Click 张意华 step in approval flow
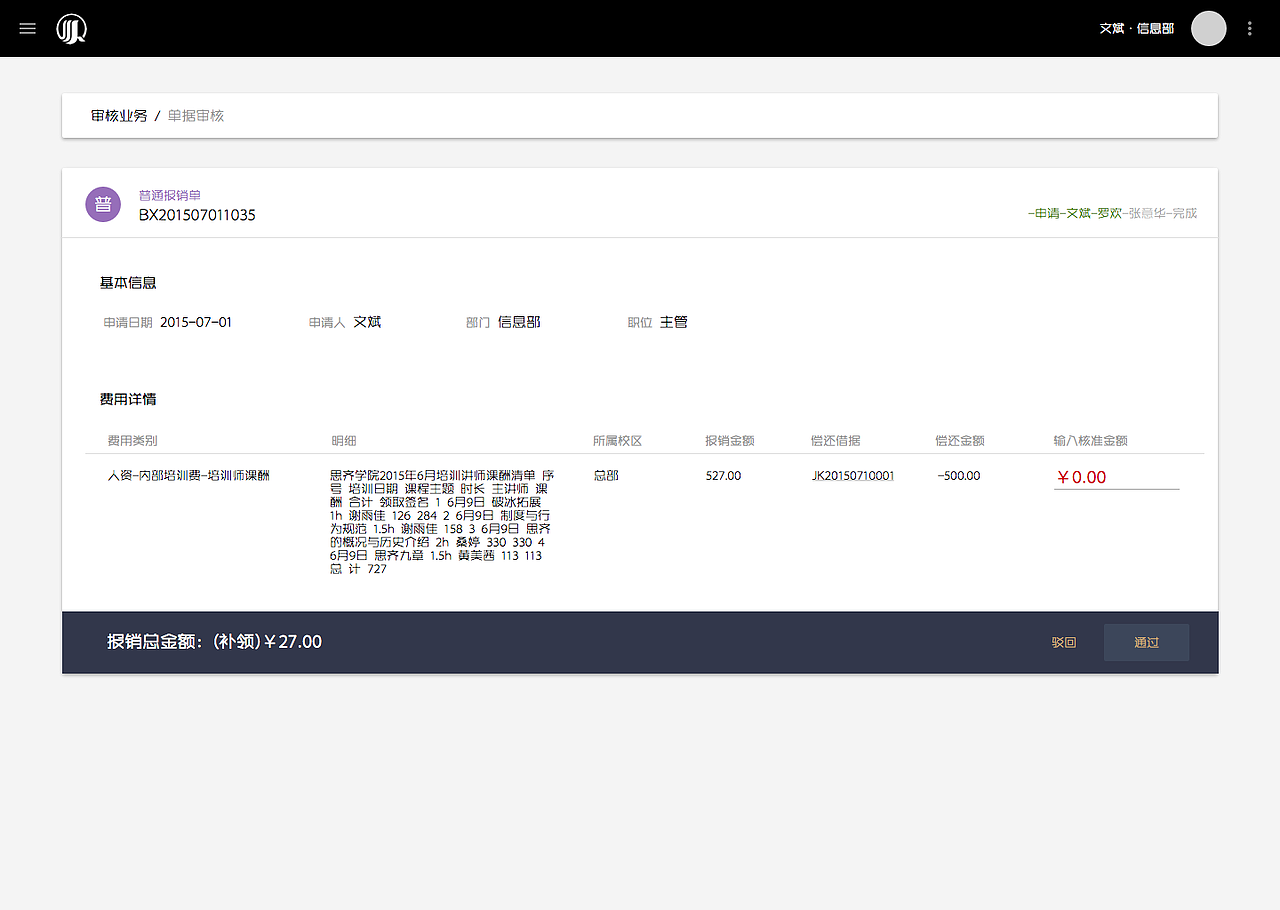The width and height of the screenshot is (1280, 910). 1147,213
